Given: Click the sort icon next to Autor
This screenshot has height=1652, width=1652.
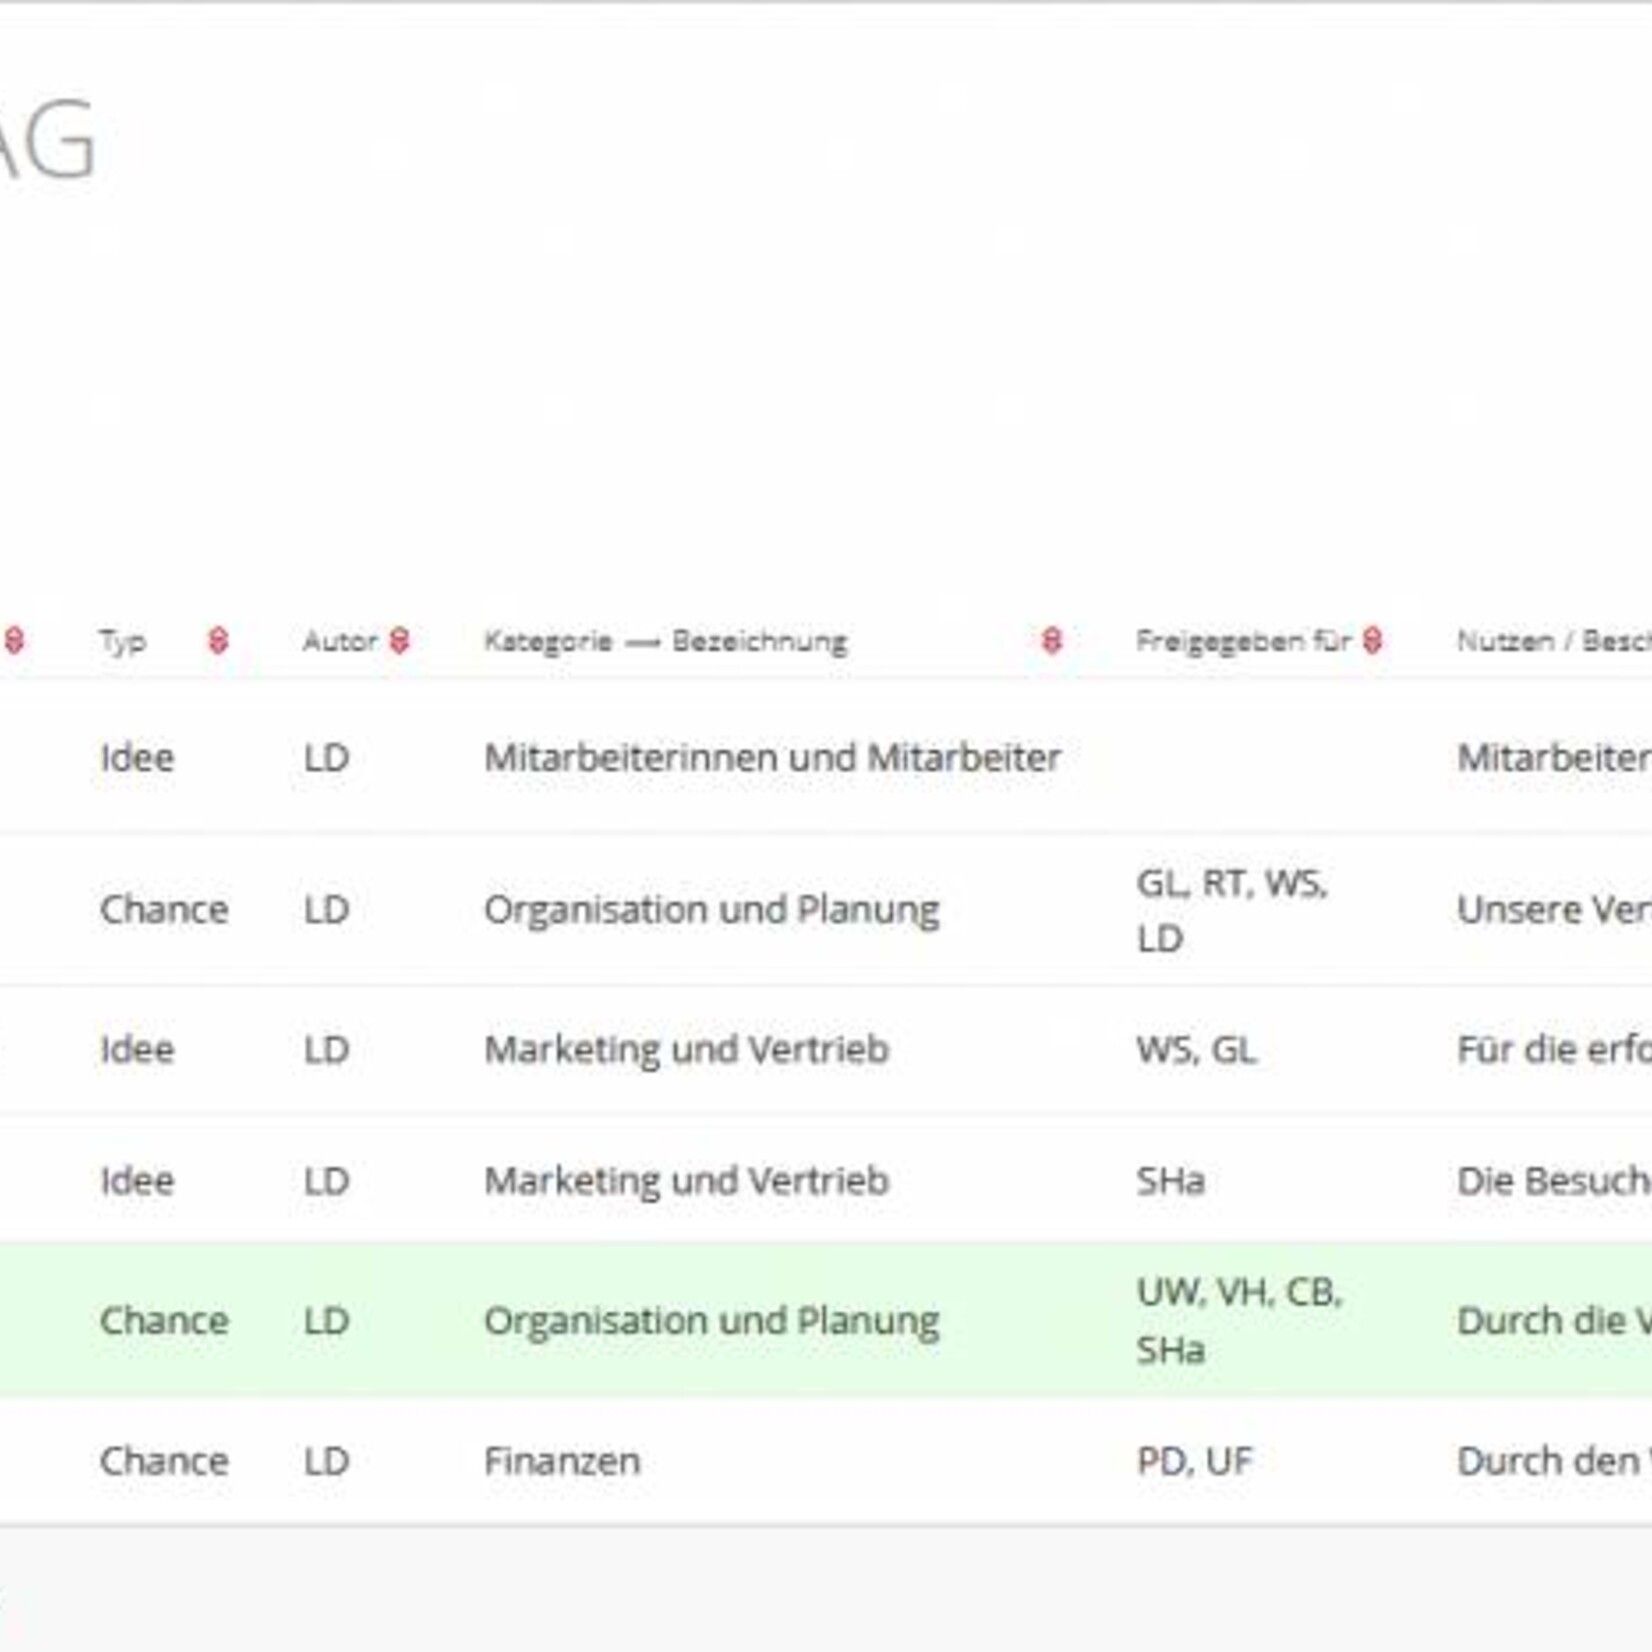Looking at the screenshot, I should point(399,640).
